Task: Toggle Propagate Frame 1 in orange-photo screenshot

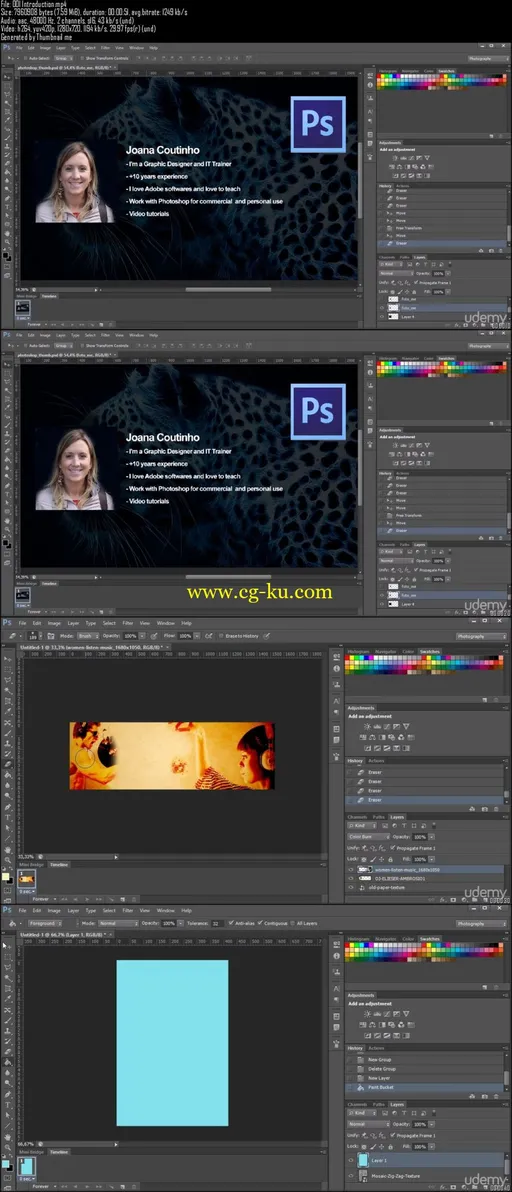Action: (x=392, y=848)
